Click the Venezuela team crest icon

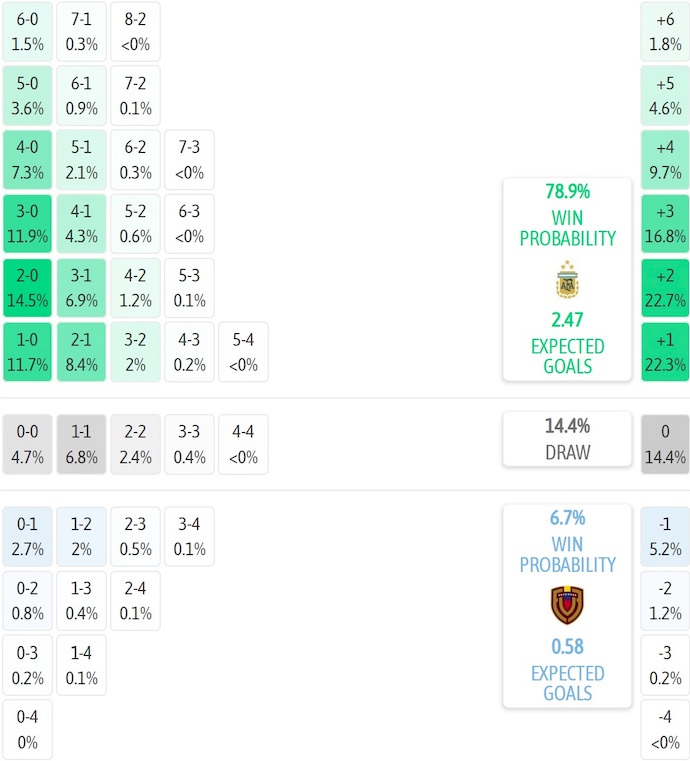coord(567,606)
